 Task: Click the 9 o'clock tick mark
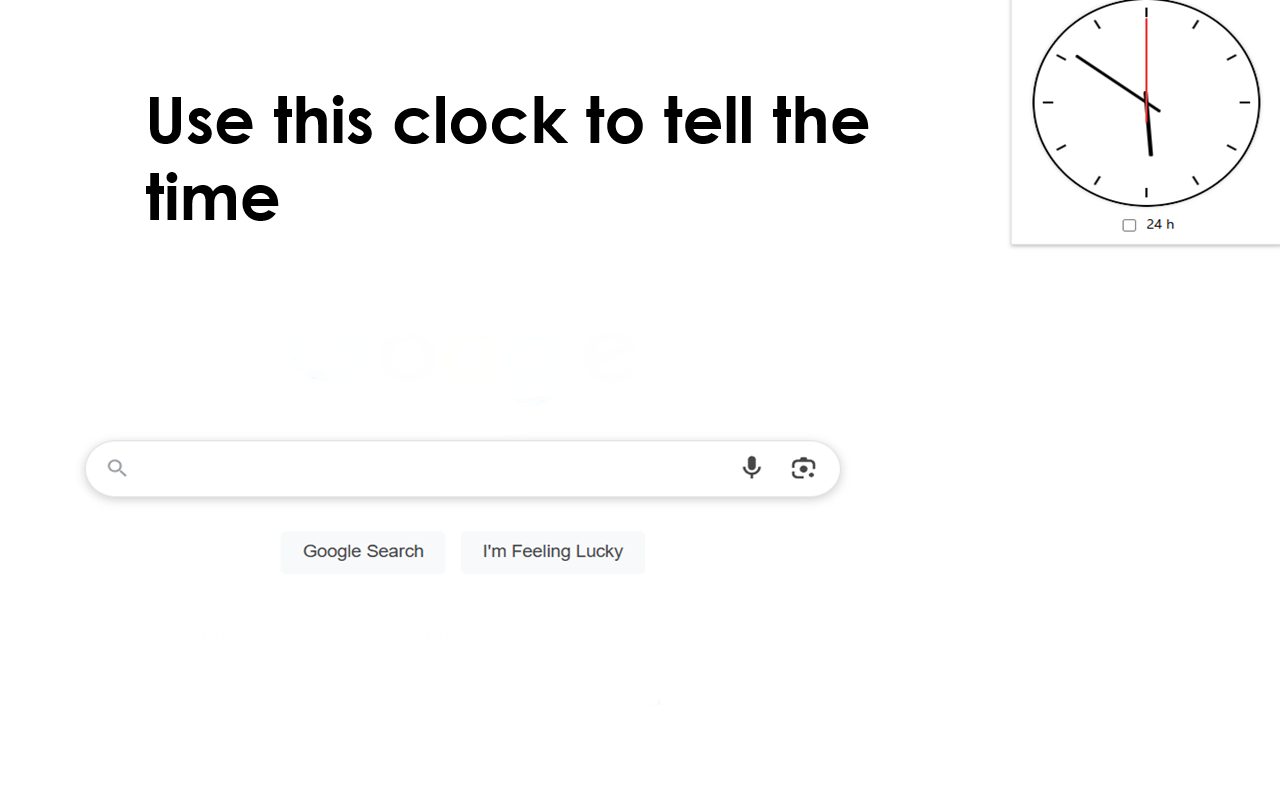pyautogui.click(x=1048, y=102)
